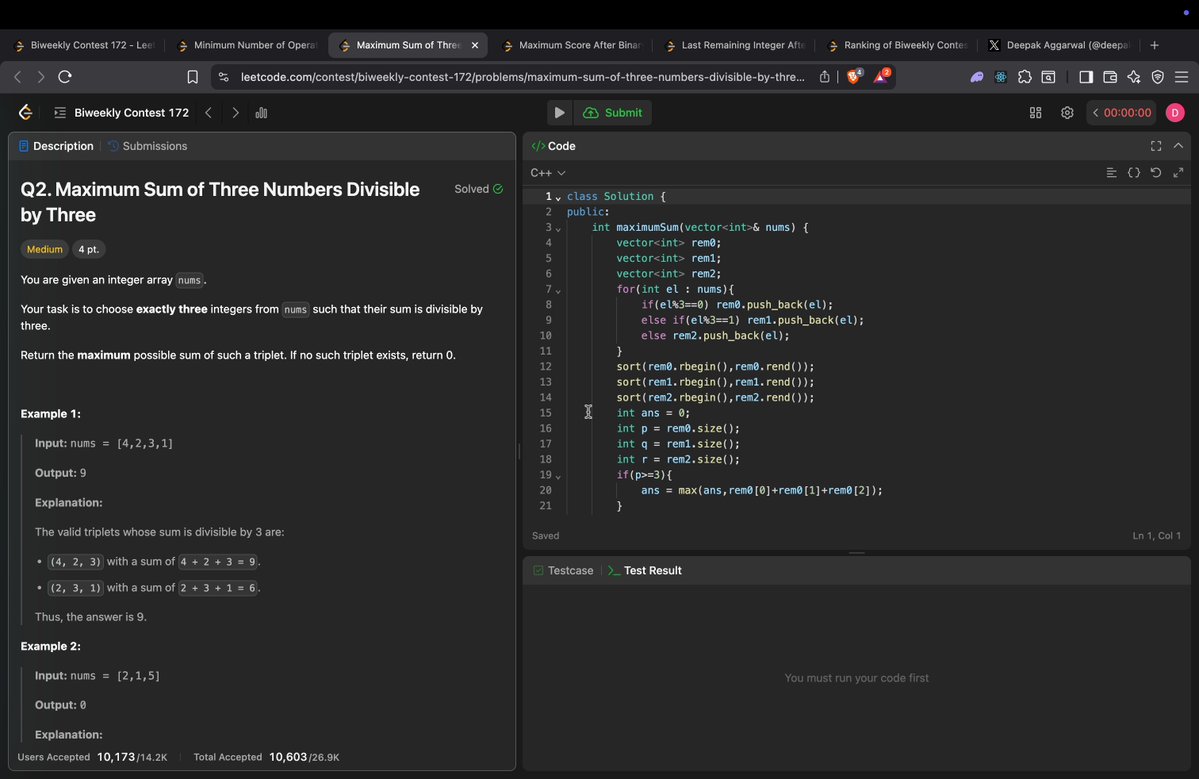Open the VPN shield icon
The width and height of the screenshot is (1199, 779).
1158,76
